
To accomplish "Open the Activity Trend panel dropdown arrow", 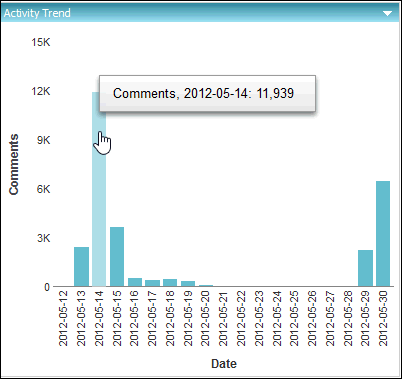I will tap(387, 14).
